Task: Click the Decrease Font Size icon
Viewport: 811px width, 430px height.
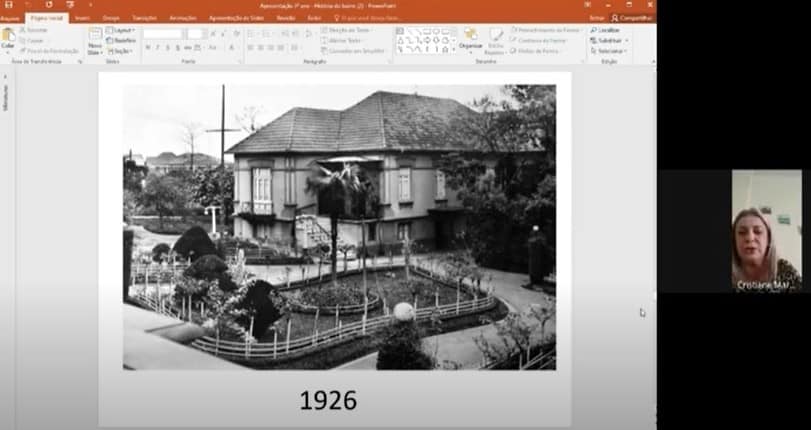Action: tap(223, 34)
